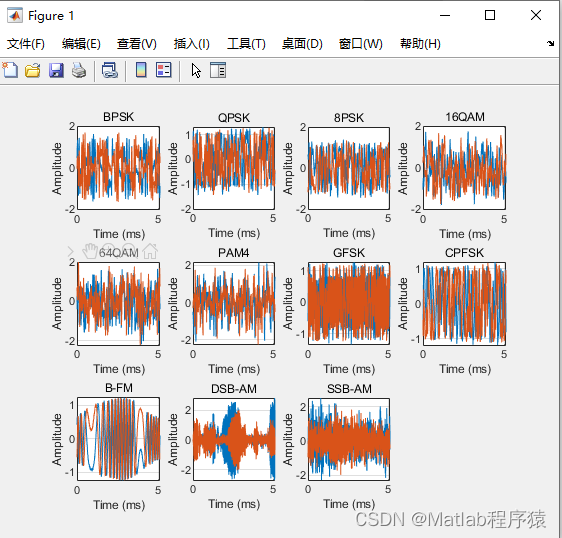Click the 8PSK plot title
Viewport: 562px width, 538px height.
(349, 118)
